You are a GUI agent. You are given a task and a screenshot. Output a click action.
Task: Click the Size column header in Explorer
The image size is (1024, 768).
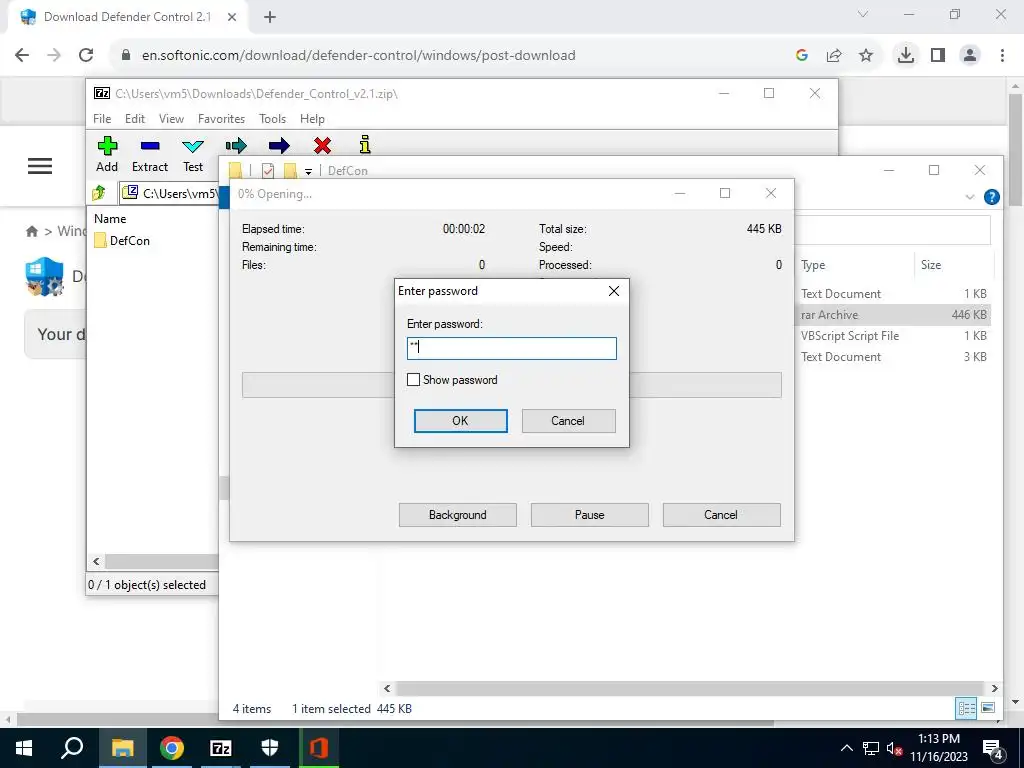pos(931,264)
